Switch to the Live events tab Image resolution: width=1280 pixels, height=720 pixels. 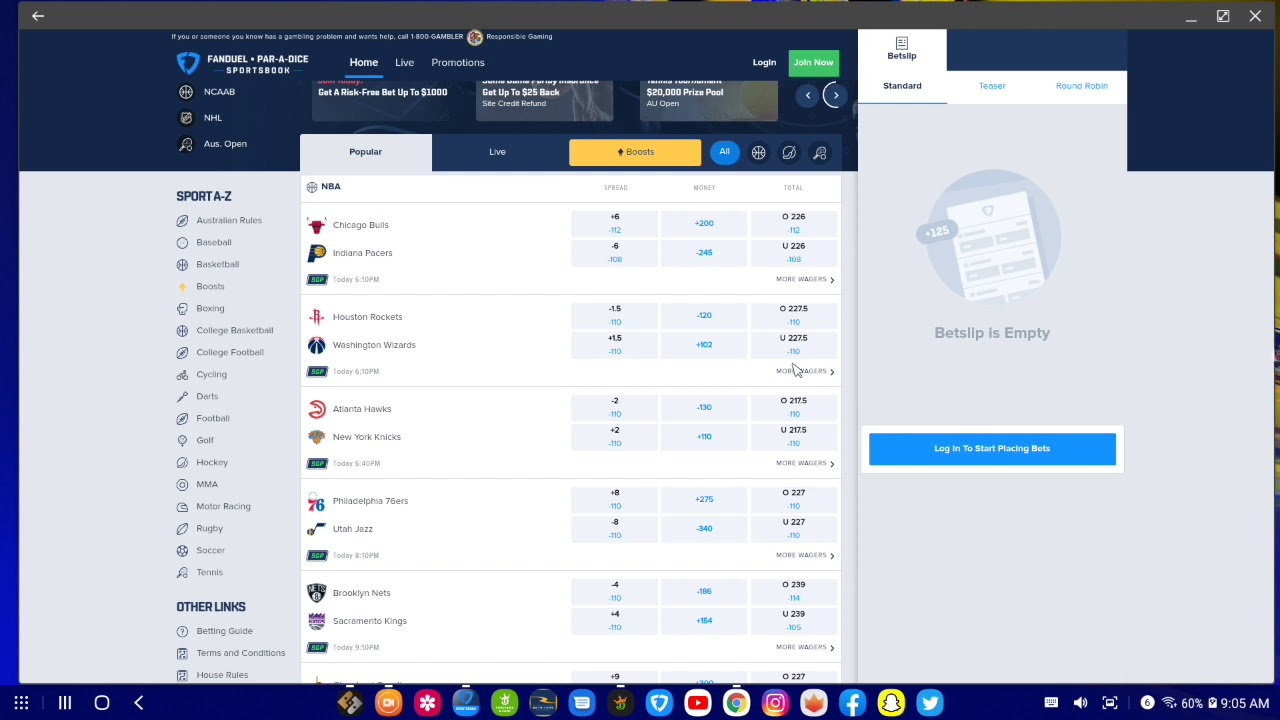497,152
